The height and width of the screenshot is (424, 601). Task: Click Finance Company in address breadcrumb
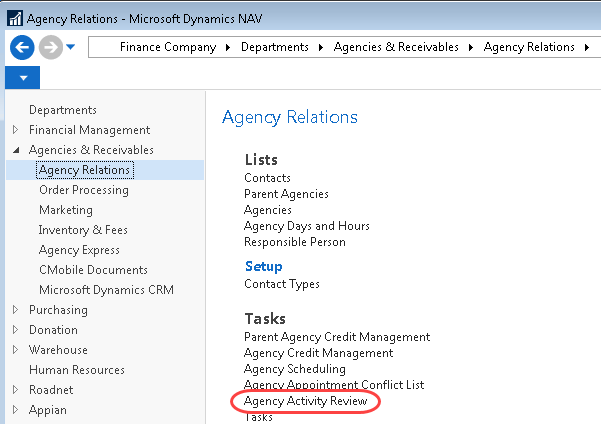coord(167,47)
